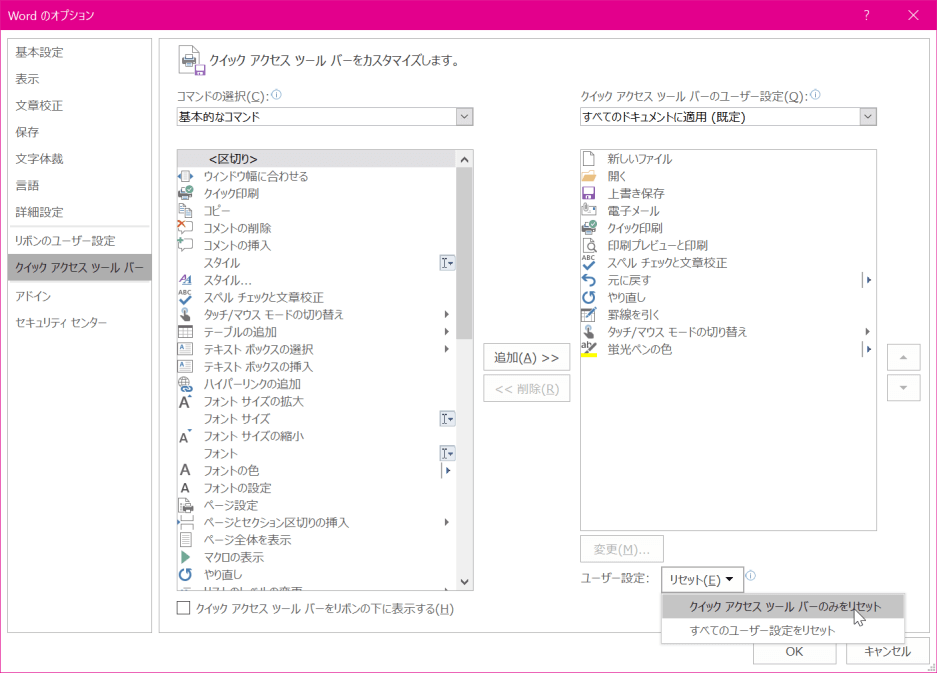This screenshot has width=937, height=673.
Task: Click the Move Down arrow button
Action: [x=904, y=388]
